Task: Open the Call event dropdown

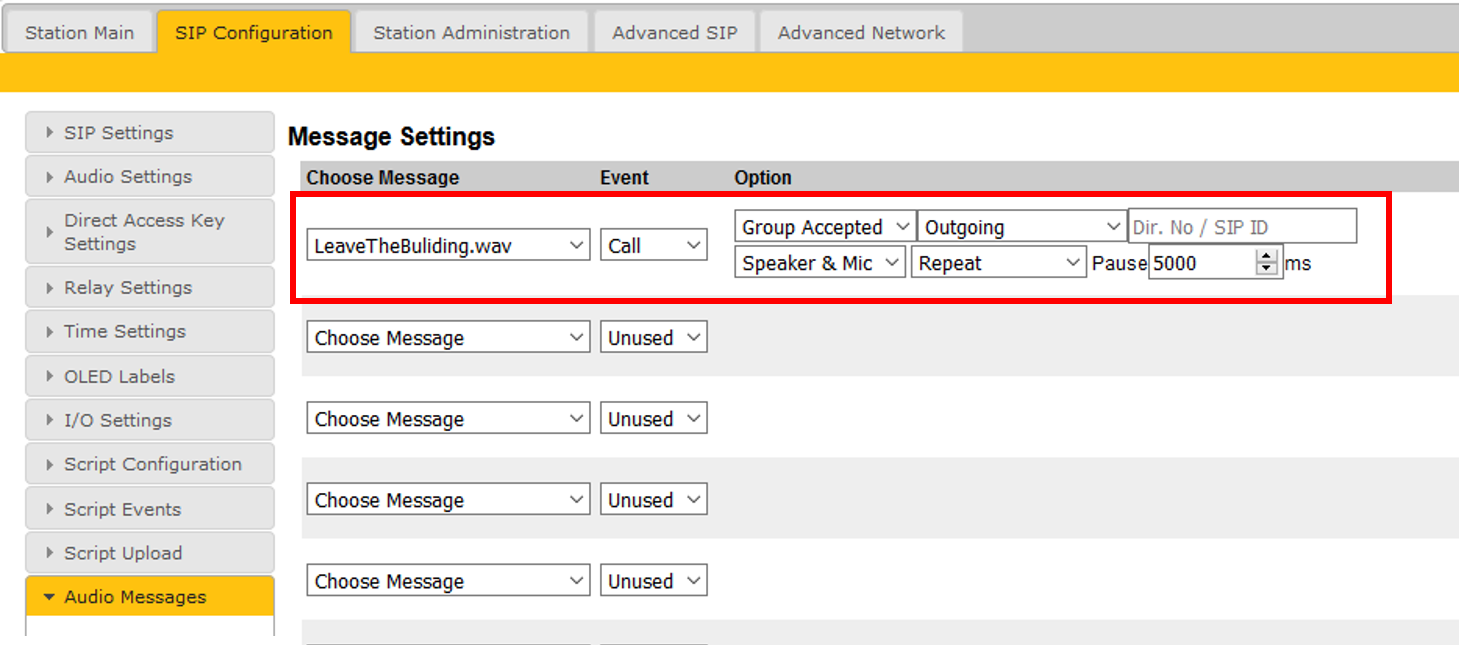Action: 653,246
